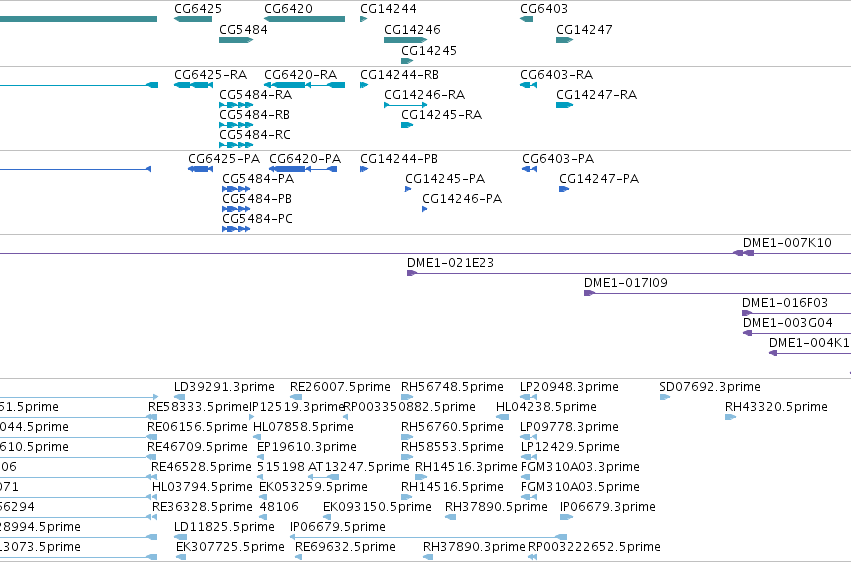Open the CG14244-PB protein label

pos(399,159)
